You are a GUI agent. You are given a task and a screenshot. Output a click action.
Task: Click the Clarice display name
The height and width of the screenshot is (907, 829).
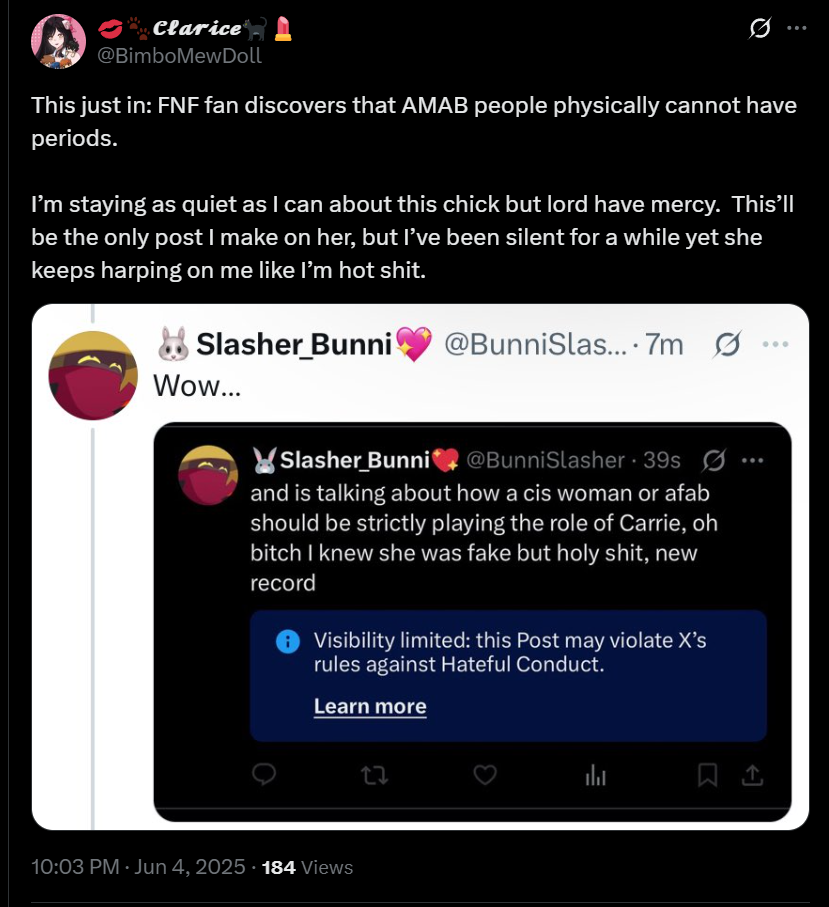(x=196, y=28)
